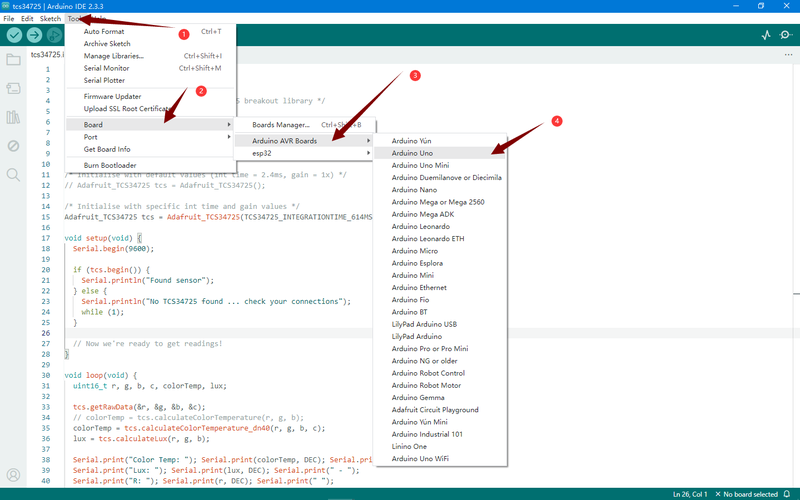Select Arduino Gemma board
800x500 pixels.
(x=440, y=398)
